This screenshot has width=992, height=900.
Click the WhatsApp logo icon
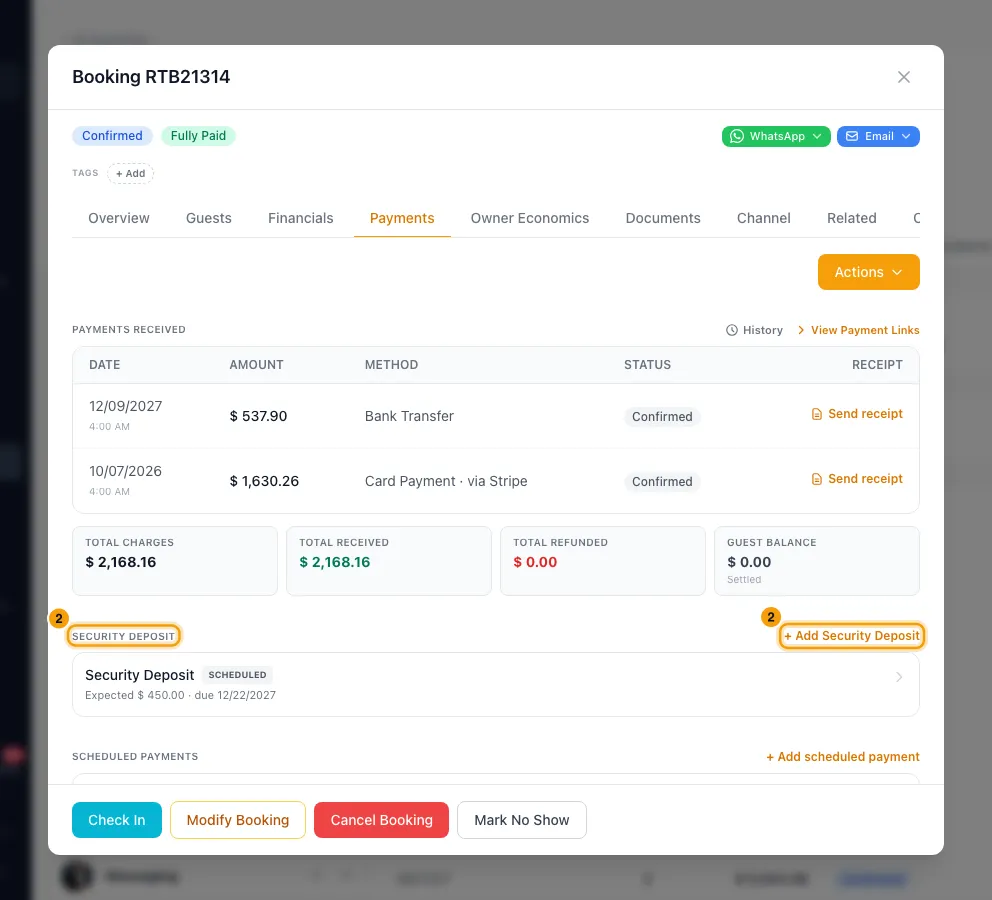pos(736,137)
